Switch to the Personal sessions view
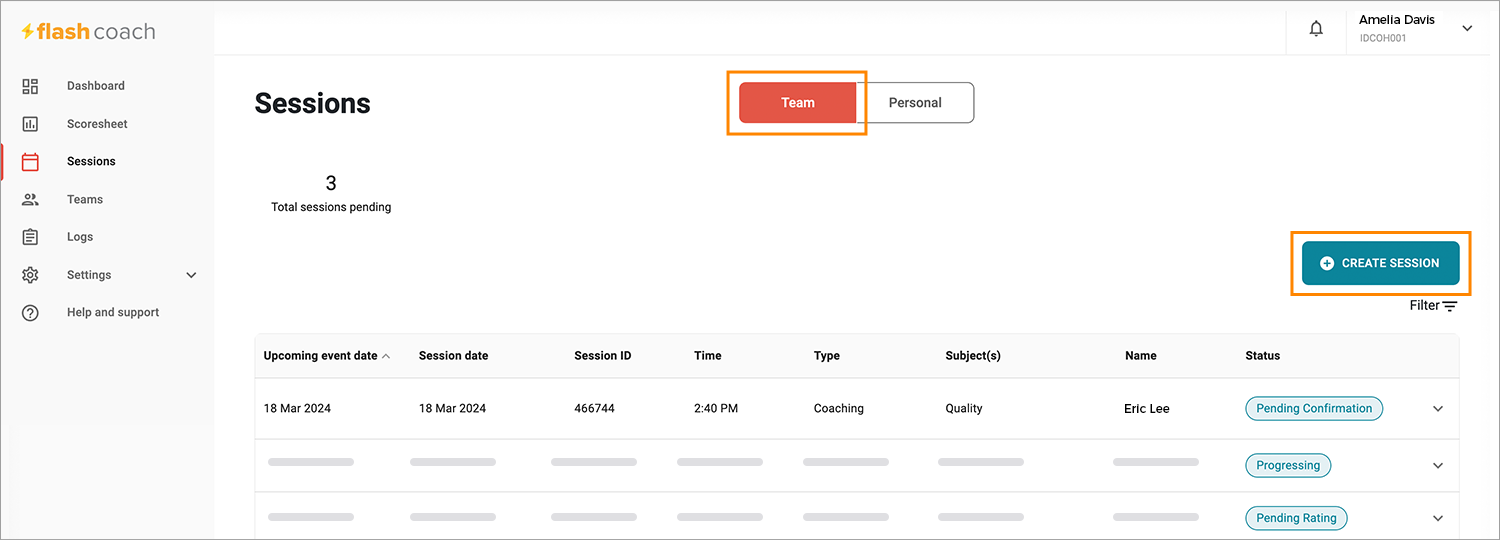This screenshot has height=540, width=1500. click(x=915, y=103)
